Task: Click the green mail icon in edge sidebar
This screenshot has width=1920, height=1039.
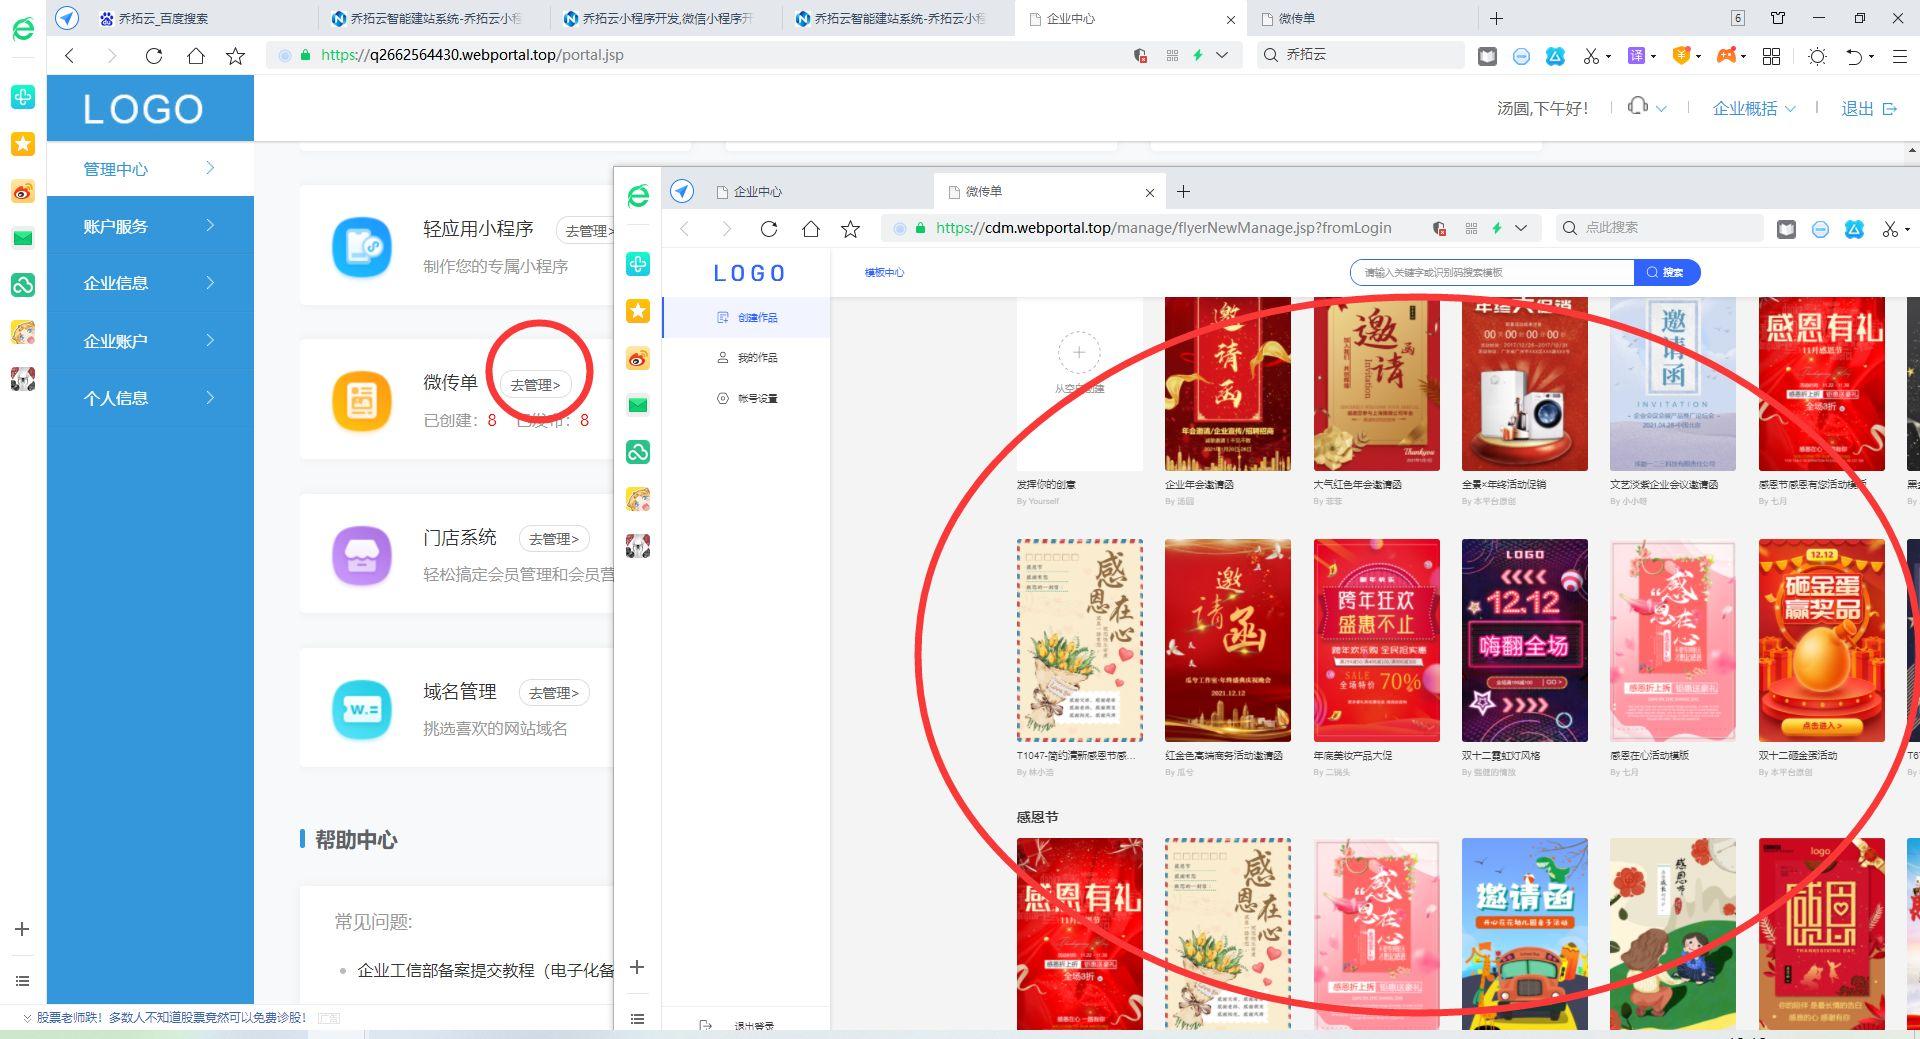Action: click(x=22, y=238)
